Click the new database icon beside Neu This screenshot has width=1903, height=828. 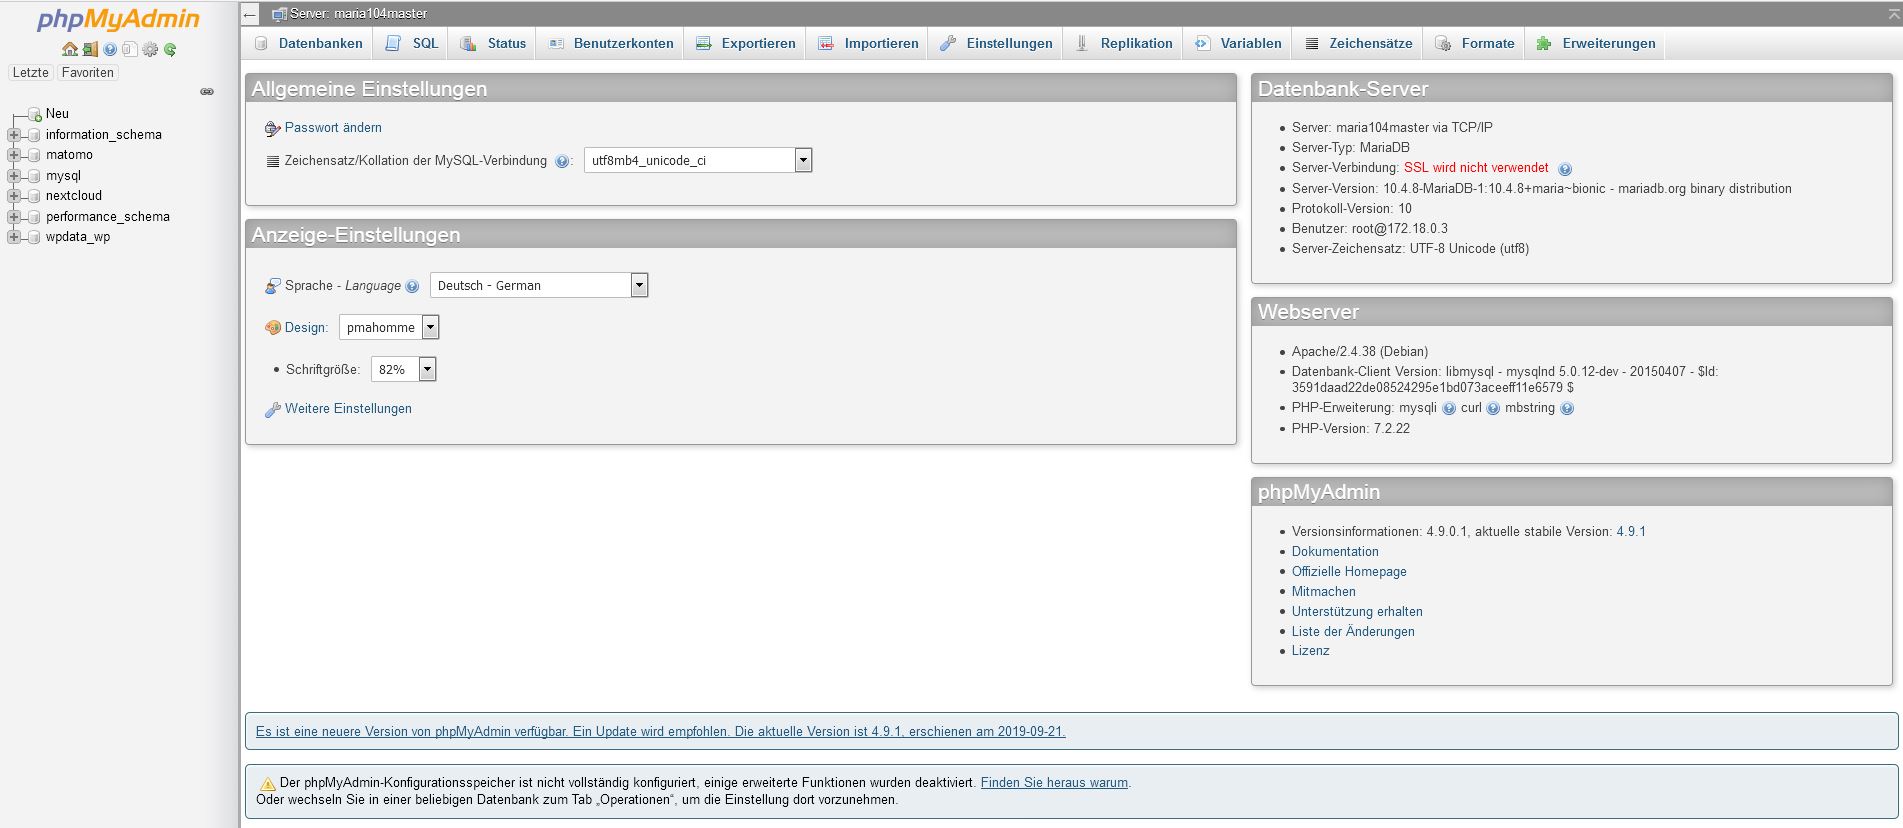[35, 114]
